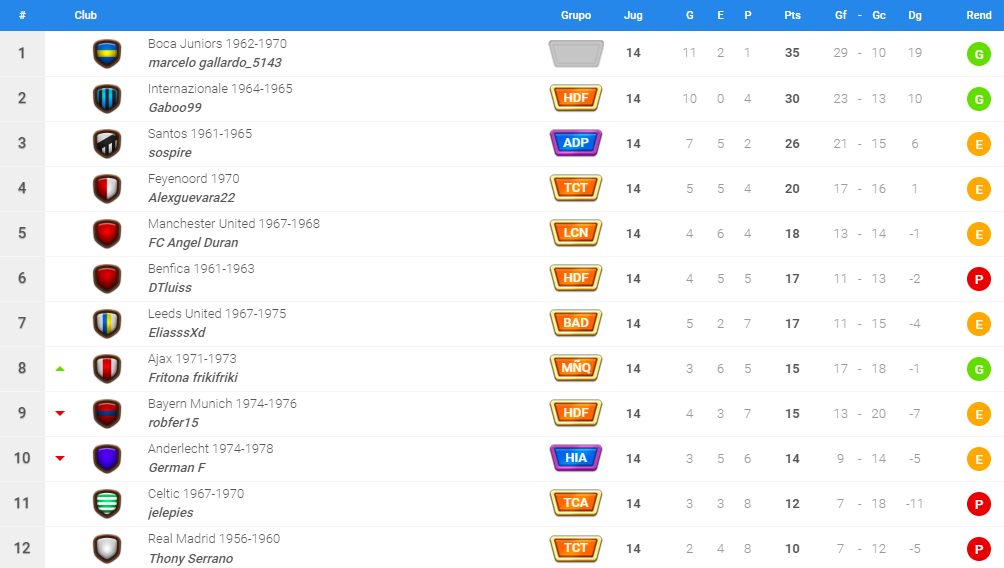Select the BAD group badge for Leeds

pos(576,323)
